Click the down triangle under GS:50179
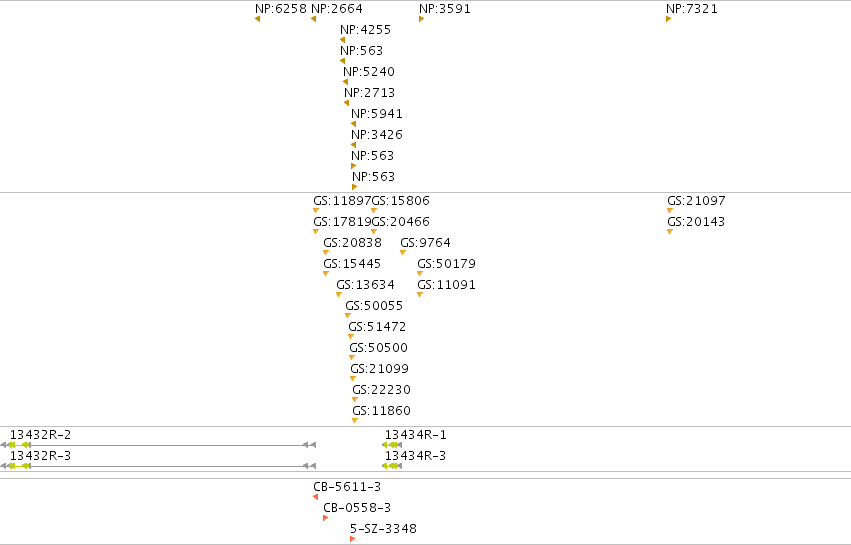This screenshot has width=851, height=545. tap(420, 274)
